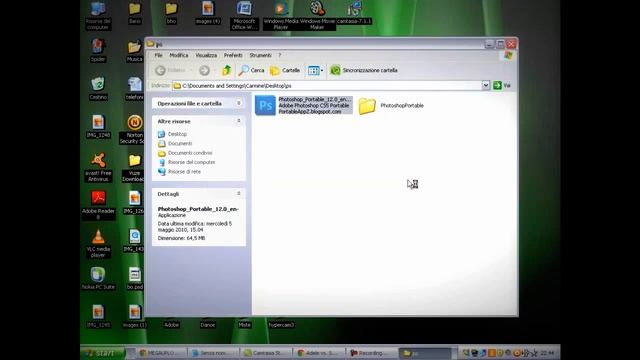Select the Musica desktop folder
Viewport: 640px width, 360px height.
[x=134, y=51]
